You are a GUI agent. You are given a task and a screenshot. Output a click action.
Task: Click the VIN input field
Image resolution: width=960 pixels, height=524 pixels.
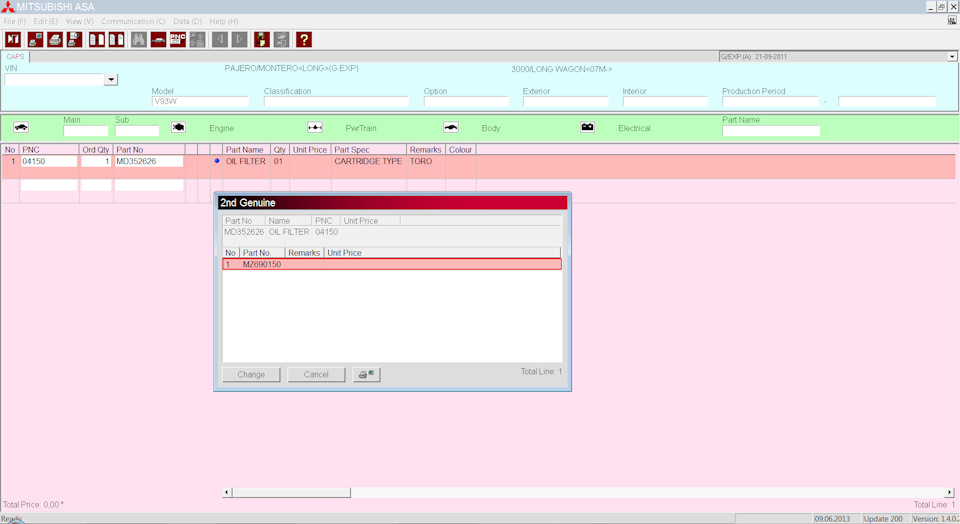(x=54, y=80)
